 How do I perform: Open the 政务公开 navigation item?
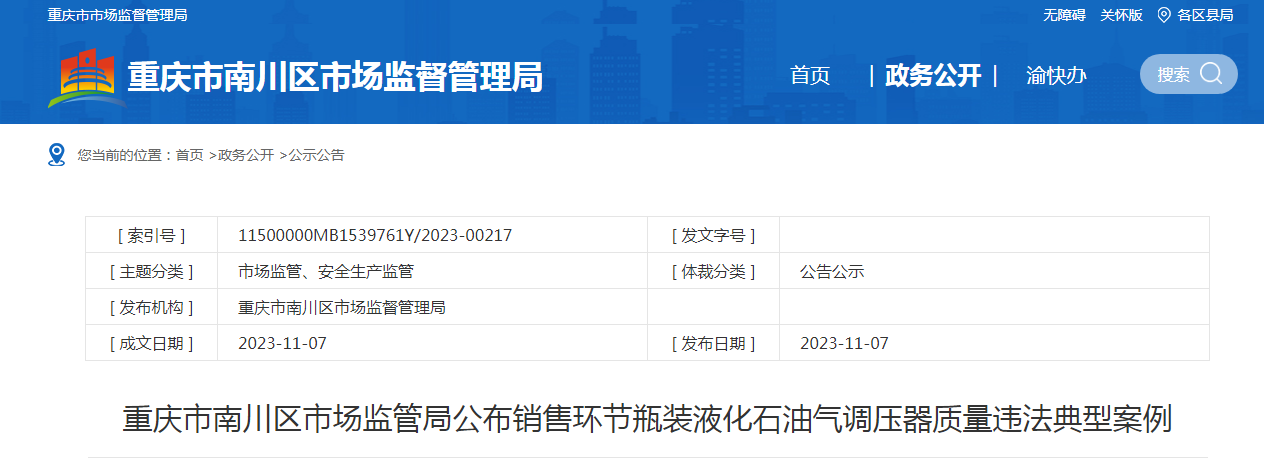click(x=933, y=75)
